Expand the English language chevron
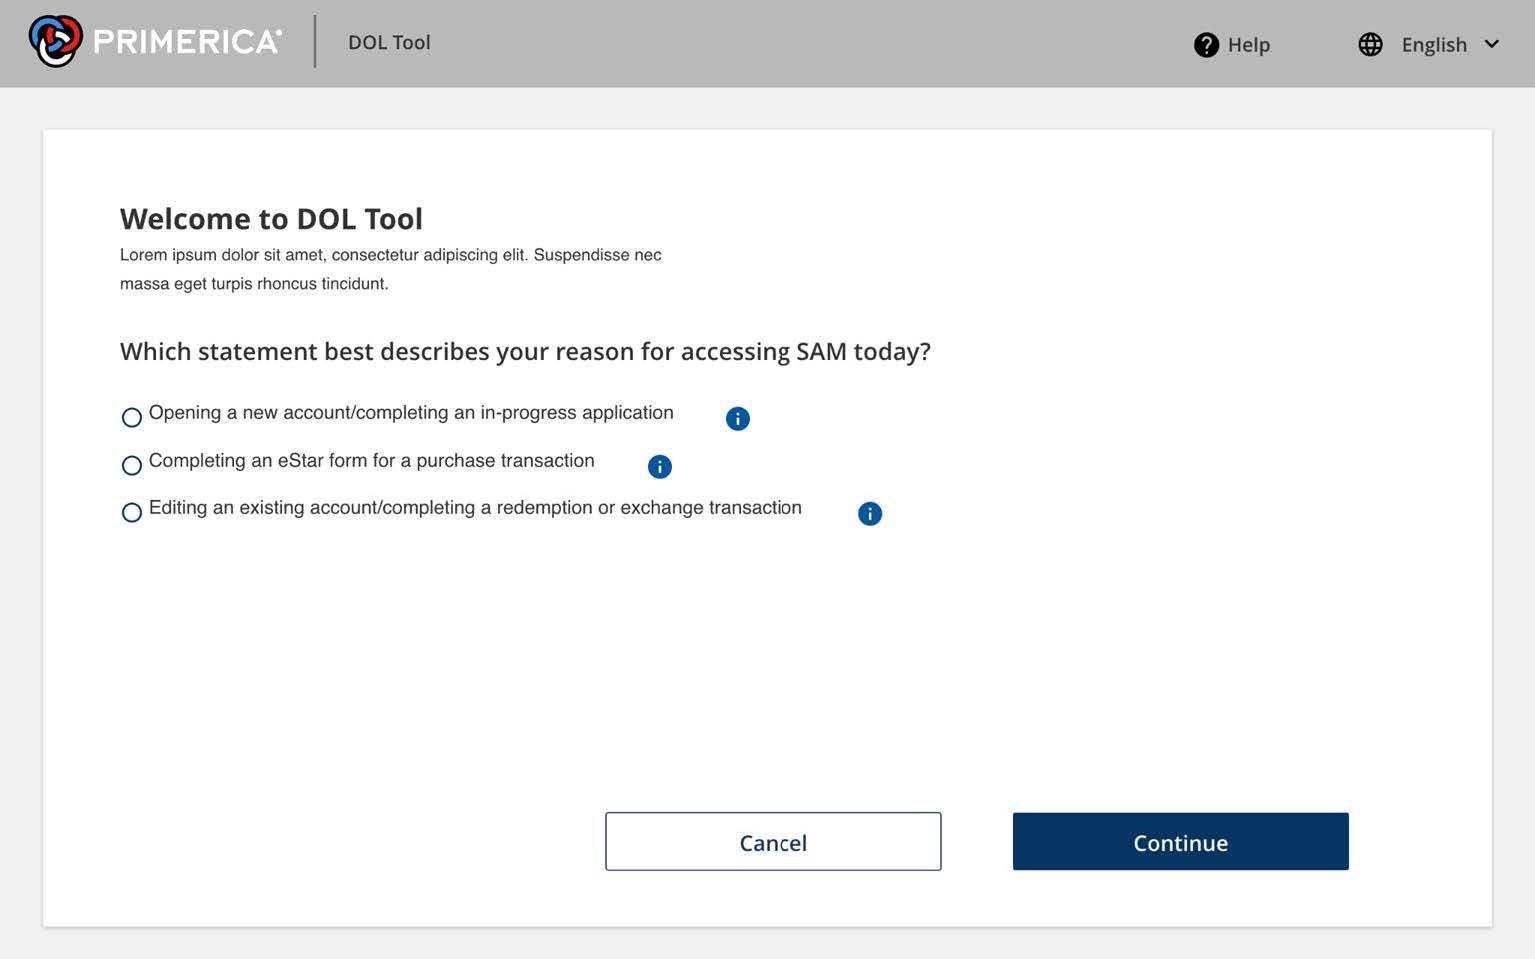The image size is (1535, 959). (1491, 44)
